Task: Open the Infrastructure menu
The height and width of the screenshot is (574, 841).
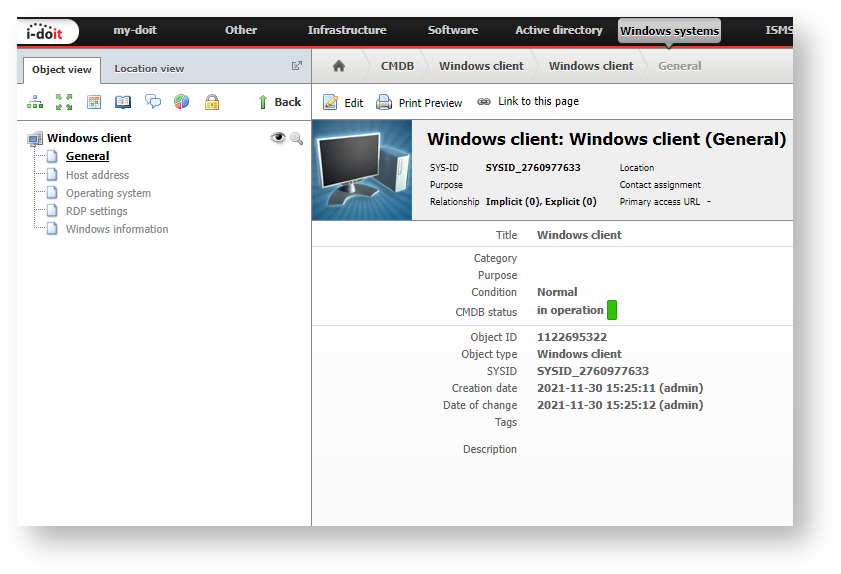Action: pos(347,30)
